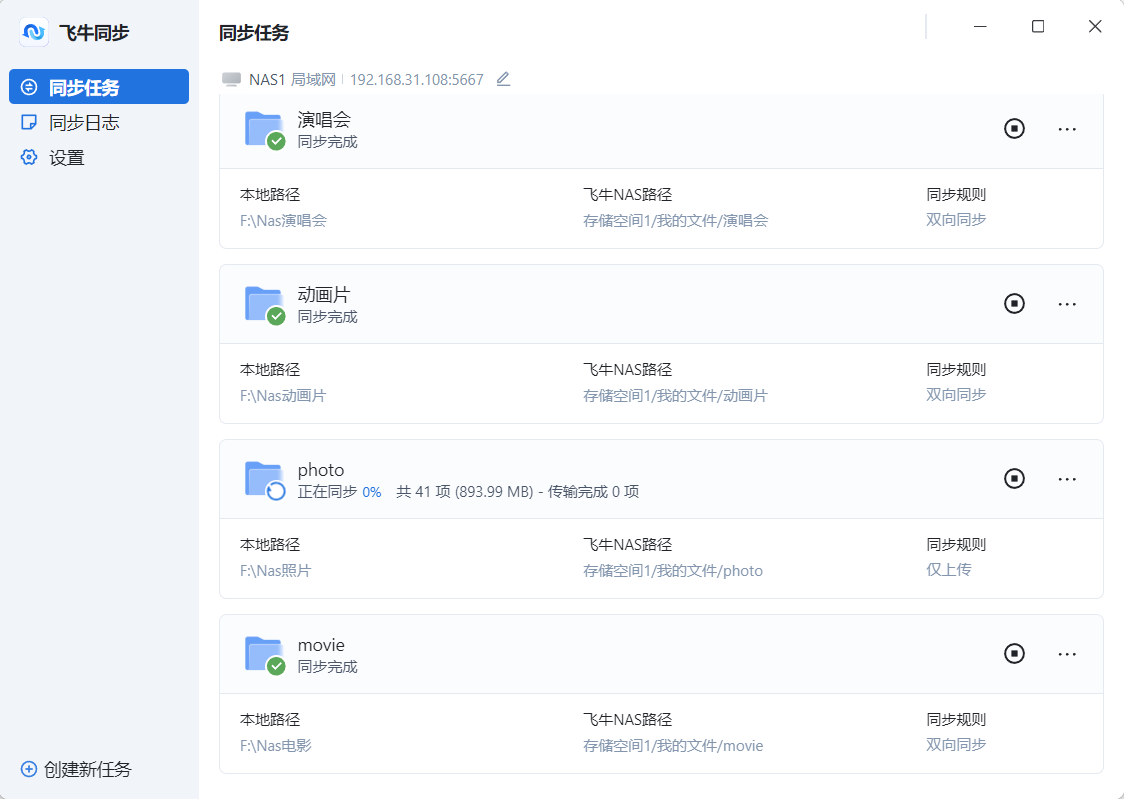This screenshot has height=799, width=1124.
Task: Click the 同步任务 page heading
Action: pyautogui.click(x=254, y=33)
